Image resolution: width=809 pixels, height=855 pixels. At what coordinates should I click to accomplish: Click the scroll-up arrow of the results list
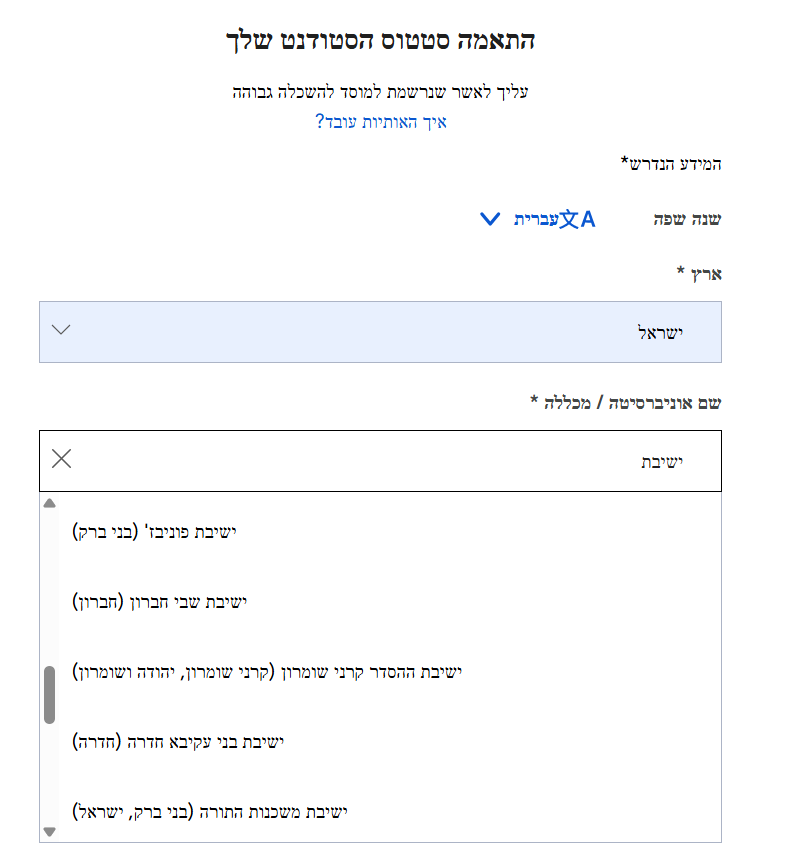(49, 503)
